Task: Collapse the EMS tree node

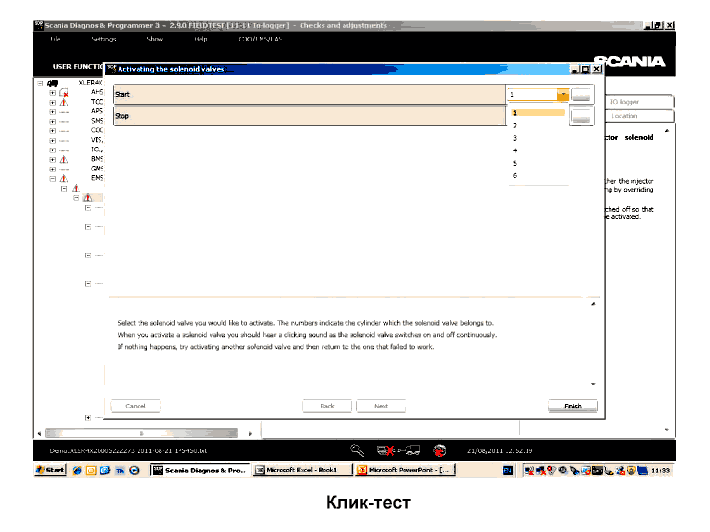Action: (52, 178)
